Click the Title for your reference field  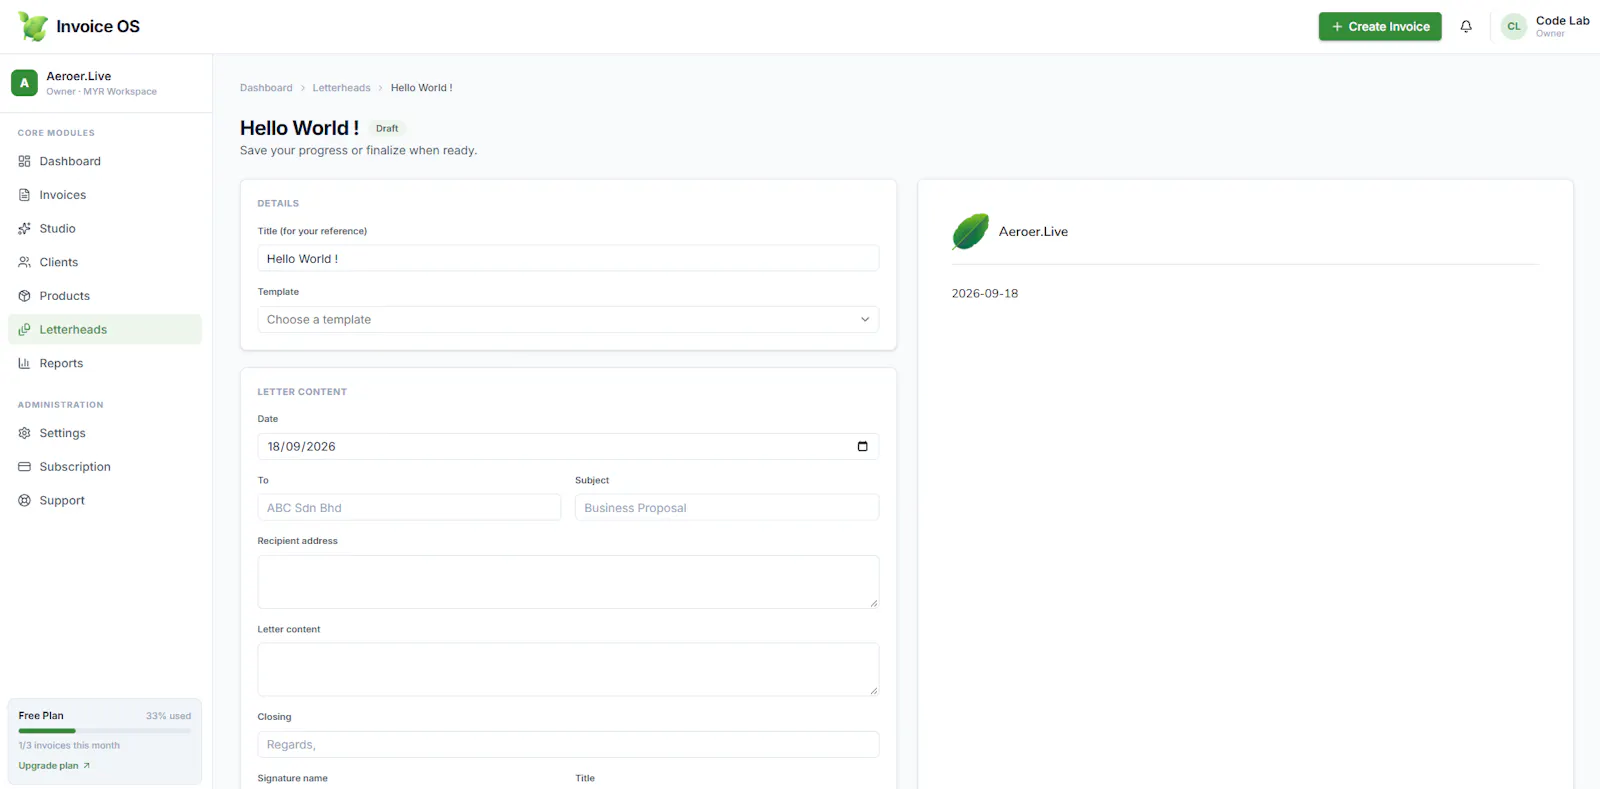pos(568,258)
